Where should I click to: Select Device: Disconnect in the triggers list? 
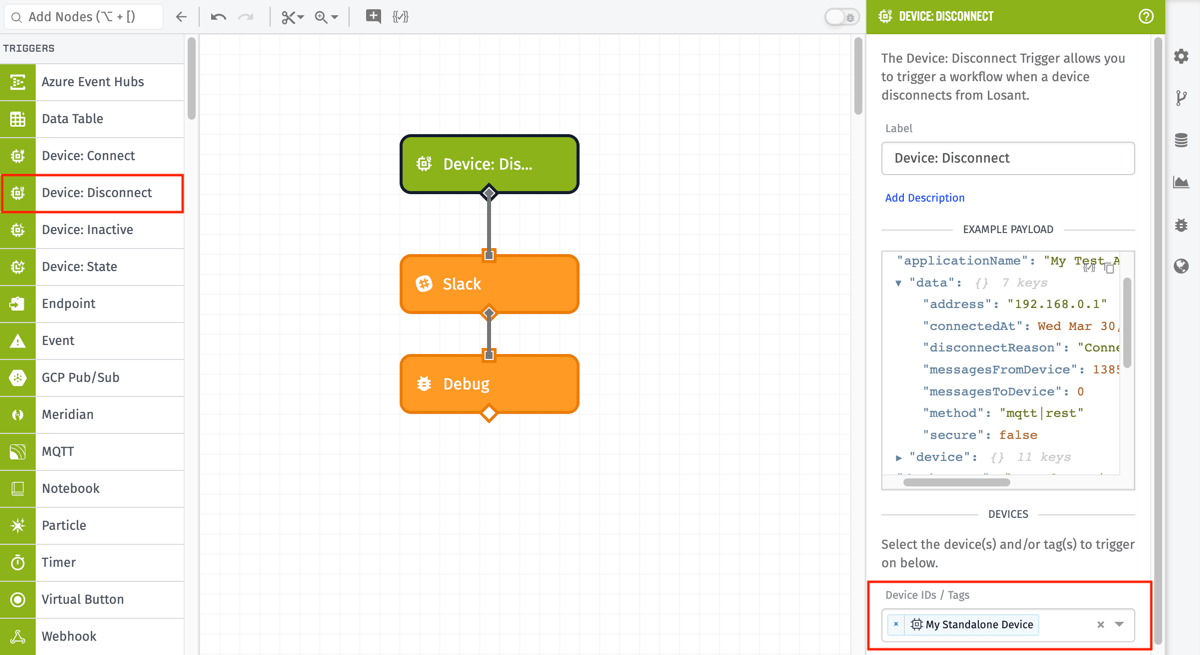point(92,193)
